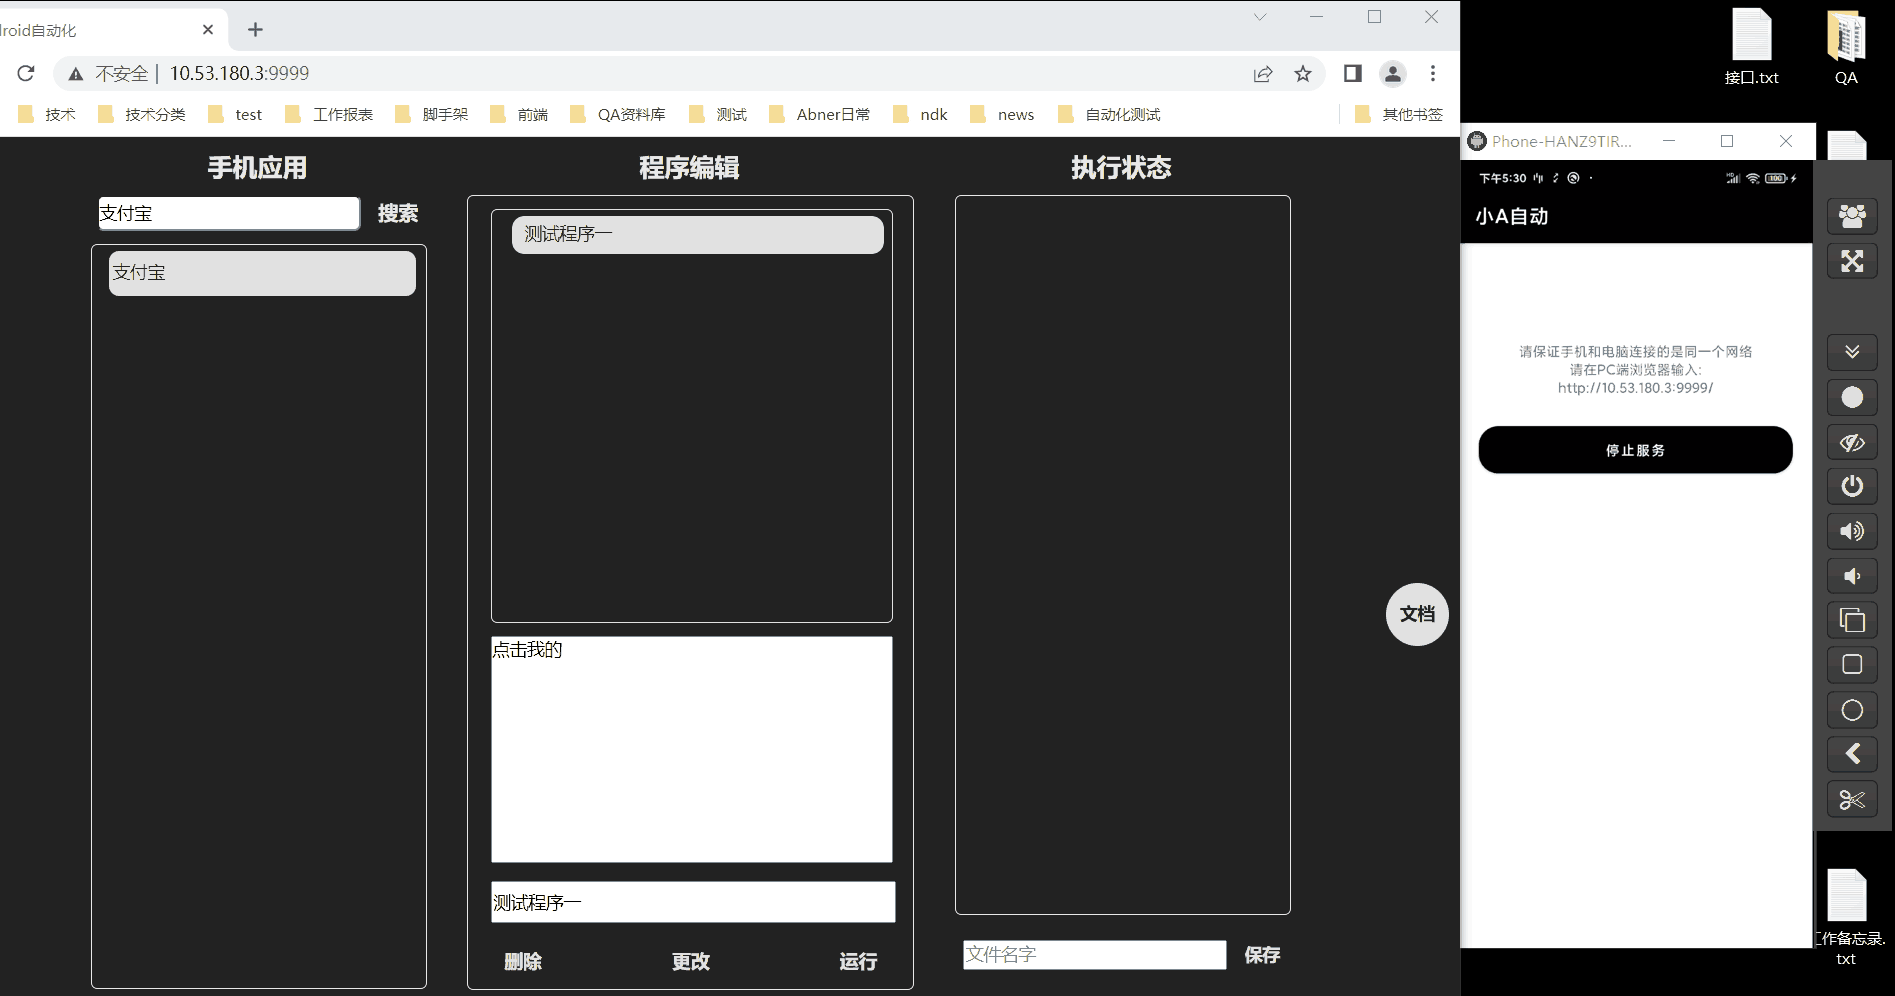Open the Chrome three-dot menu
Image resolution: width=1895 pixels, height=996 pixels.
coord(1433,73)
